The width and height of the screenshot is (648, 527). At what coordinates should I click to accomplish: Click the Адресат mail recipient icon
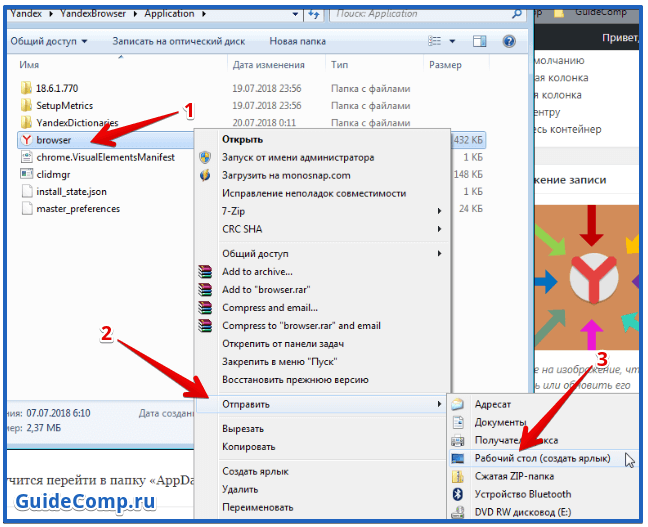458,404
